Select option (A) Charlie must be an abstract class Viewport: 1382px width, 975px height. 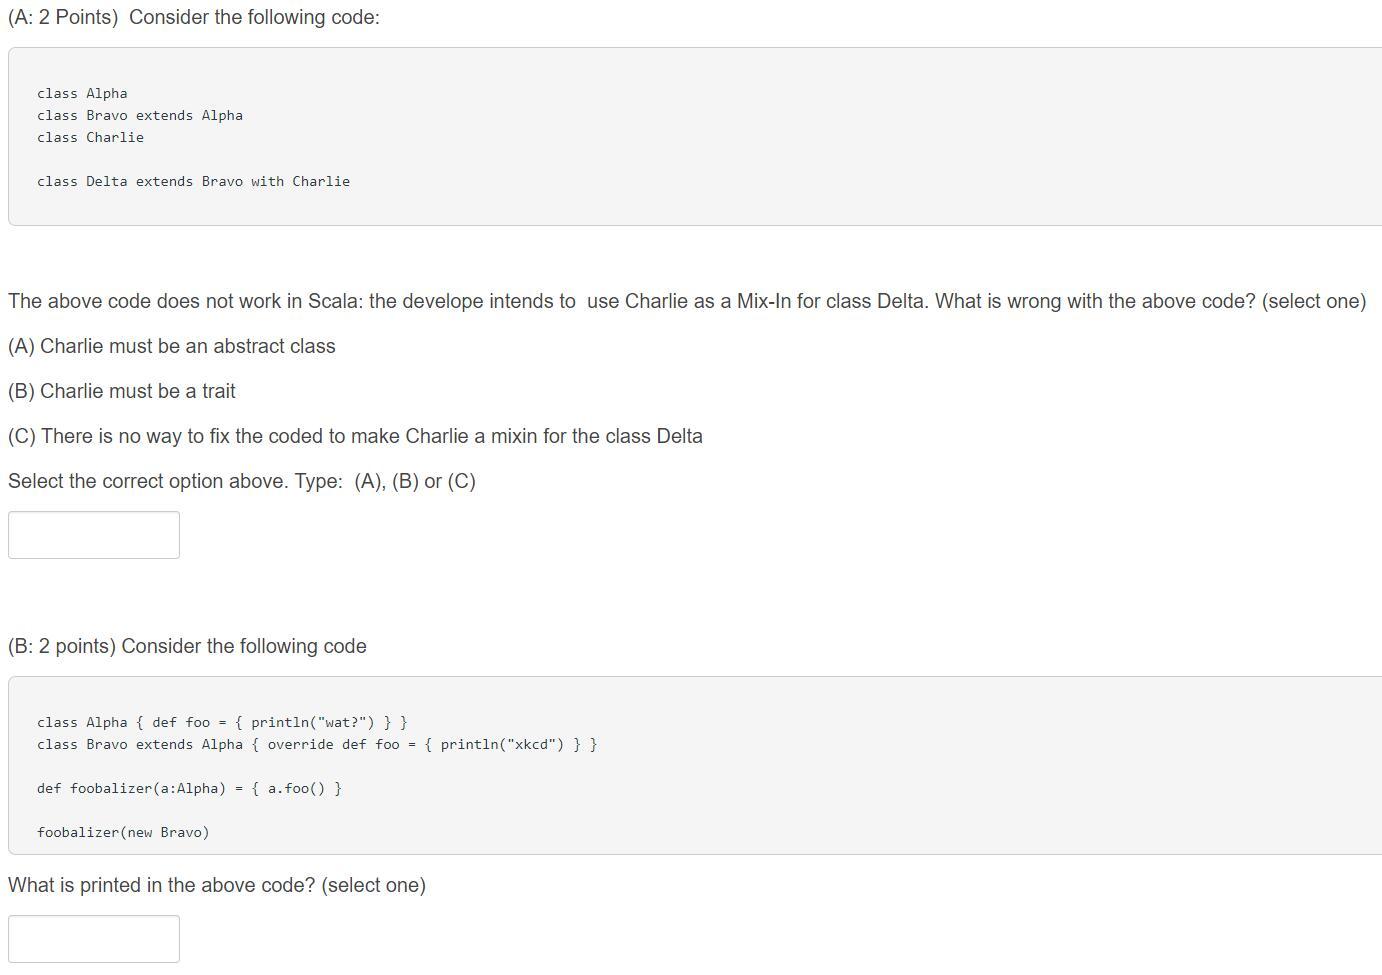tap(171, 346)
